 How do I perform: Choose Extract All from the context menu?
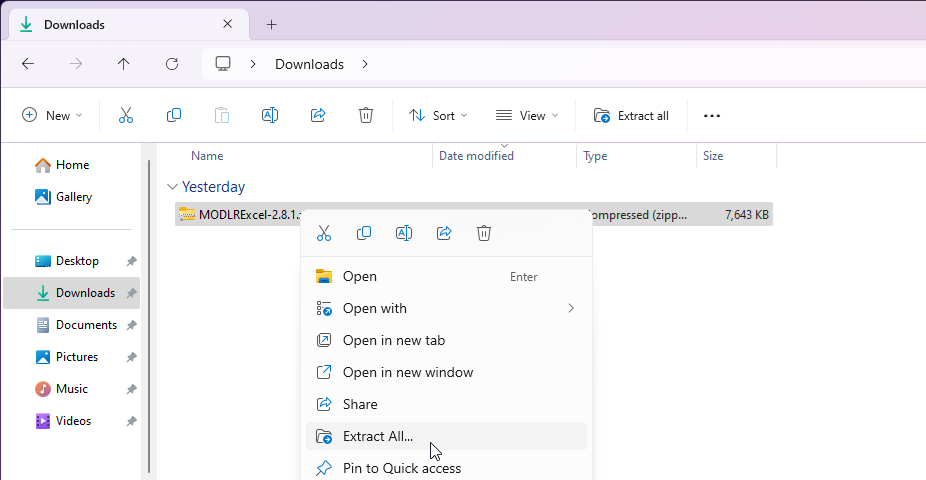378,436
